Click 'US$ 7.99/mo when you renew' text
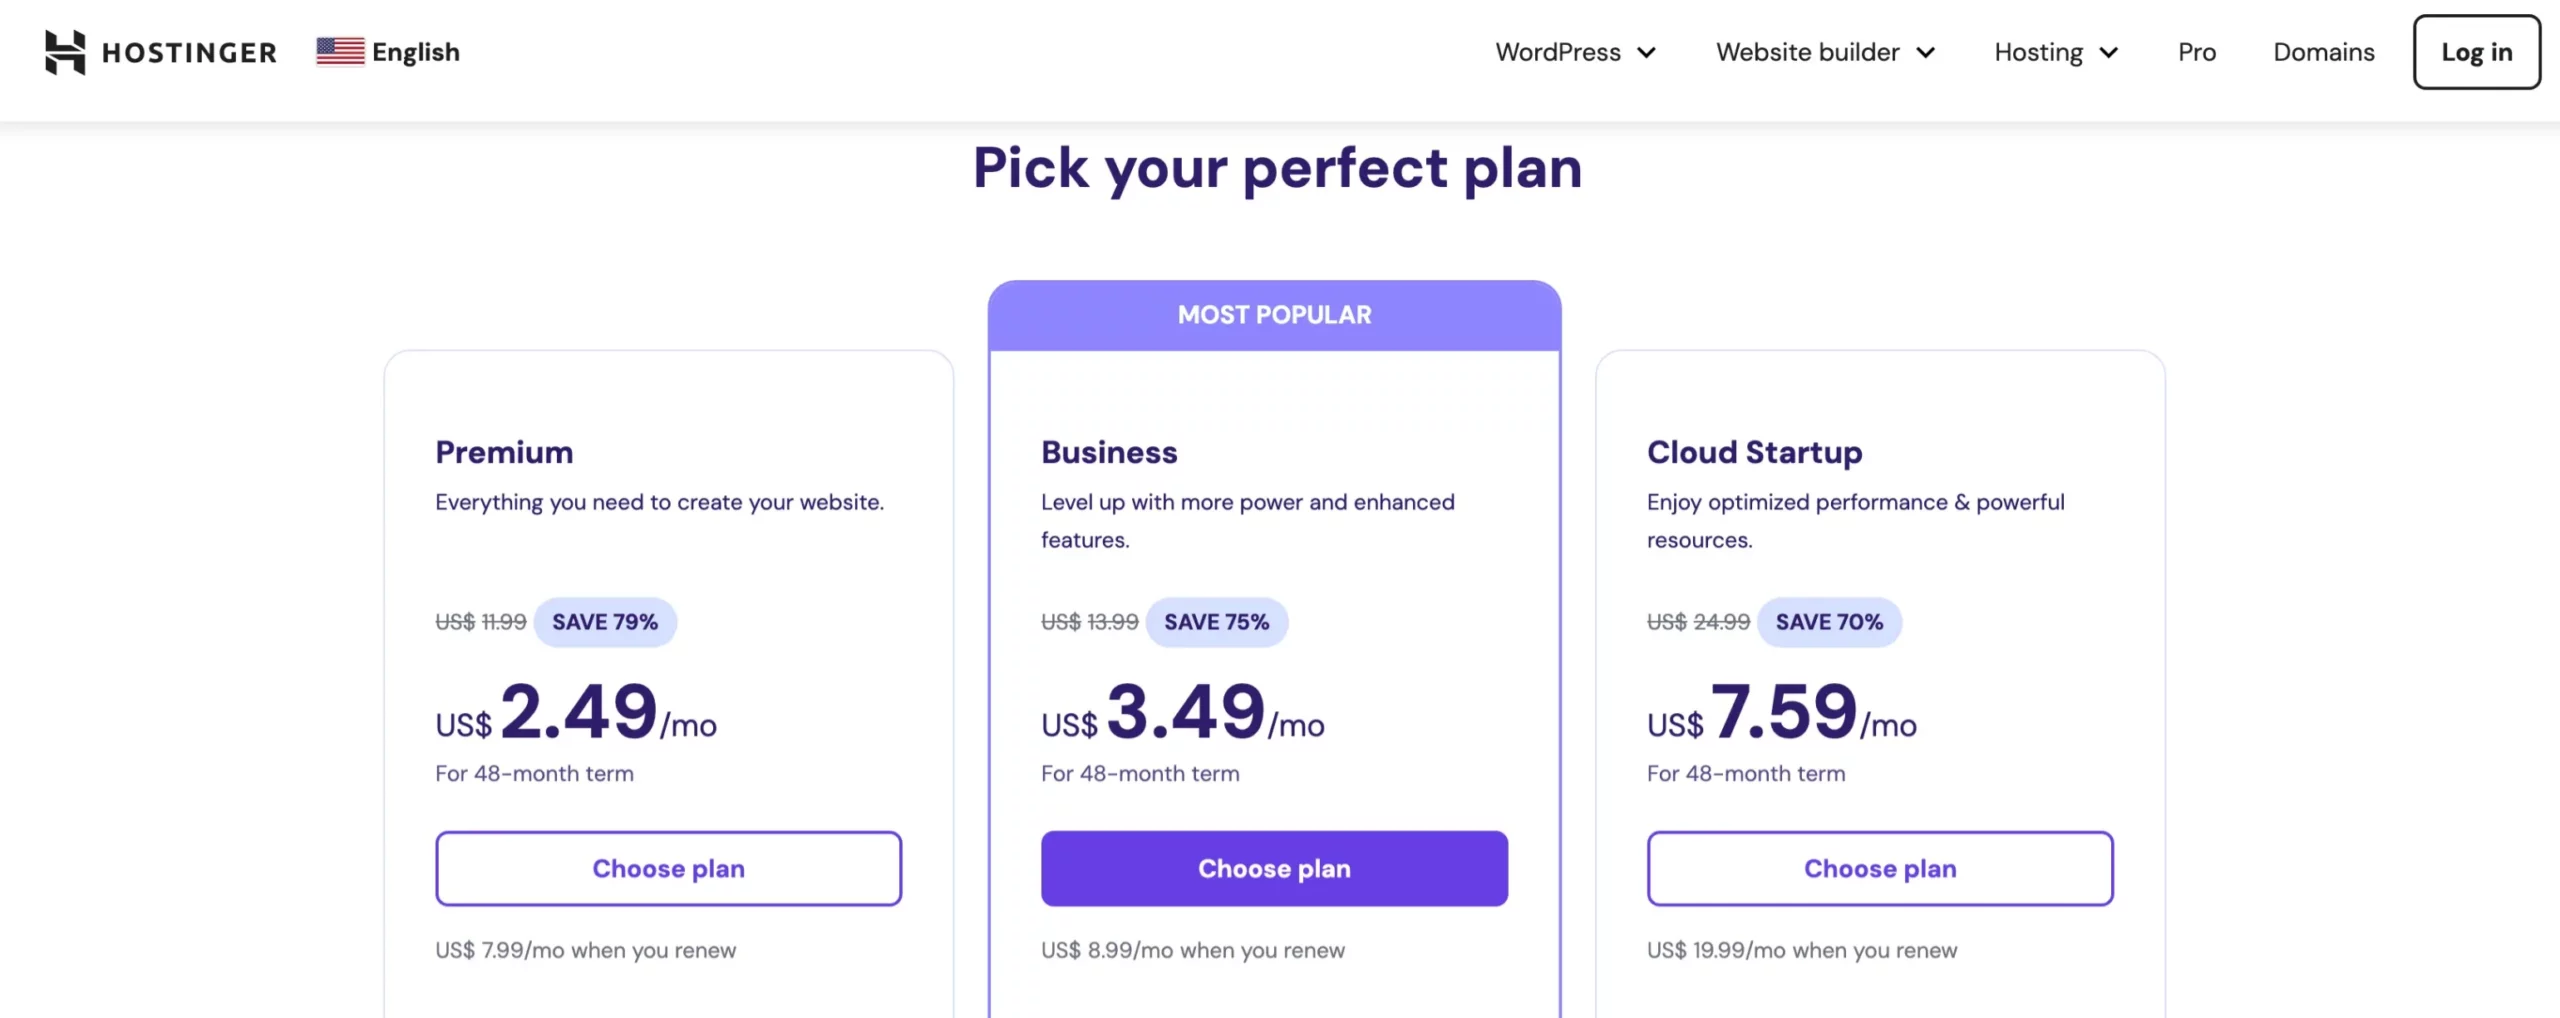The width and height of the screenshot is (2560, 1018). point(585,950)
